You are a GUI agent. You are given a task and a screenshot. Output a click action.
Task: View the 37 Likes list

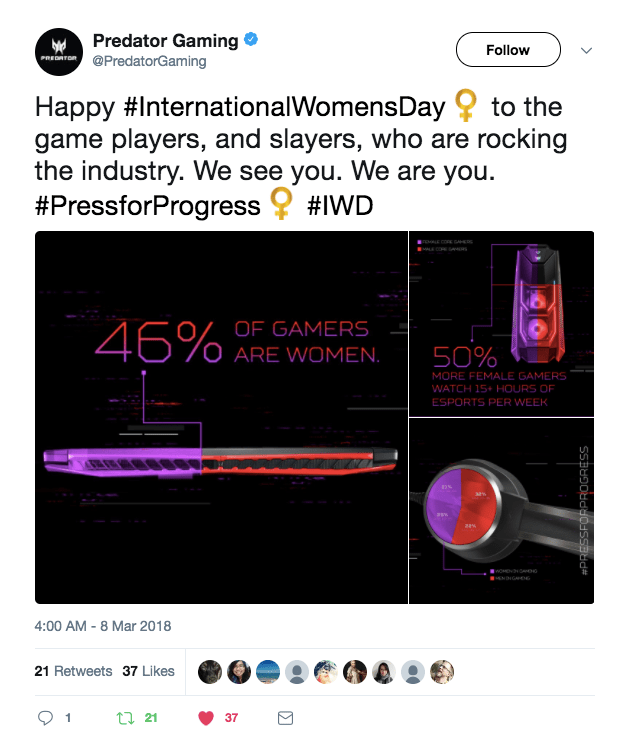[x=148, y=671]
